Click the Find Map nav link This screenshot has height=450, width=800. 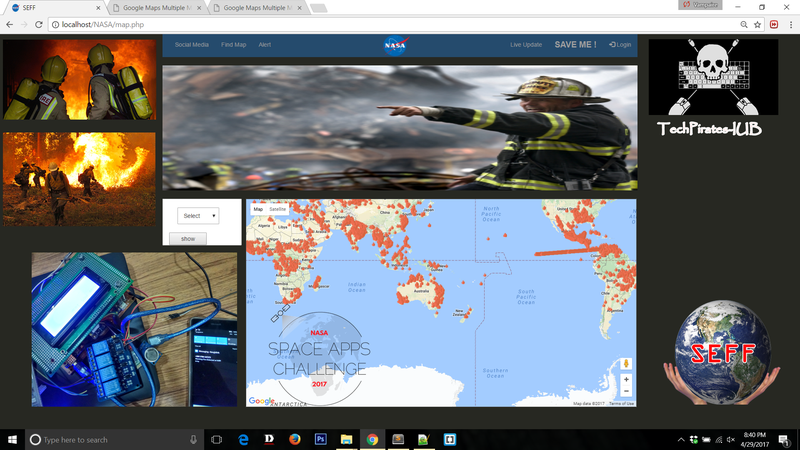coord(233,45)
